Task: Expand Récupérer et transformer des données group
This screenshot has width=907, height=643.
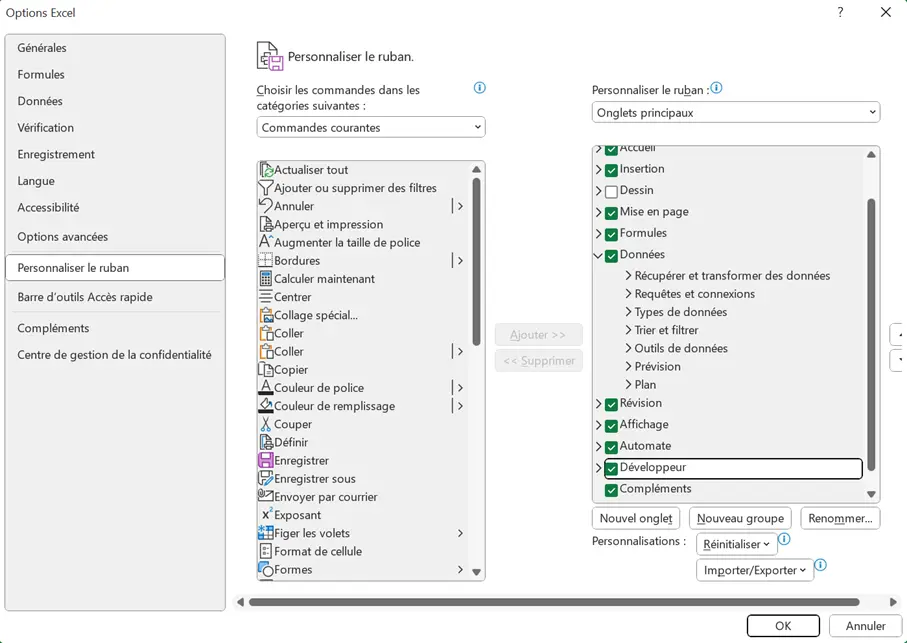Action: (628, 276)
